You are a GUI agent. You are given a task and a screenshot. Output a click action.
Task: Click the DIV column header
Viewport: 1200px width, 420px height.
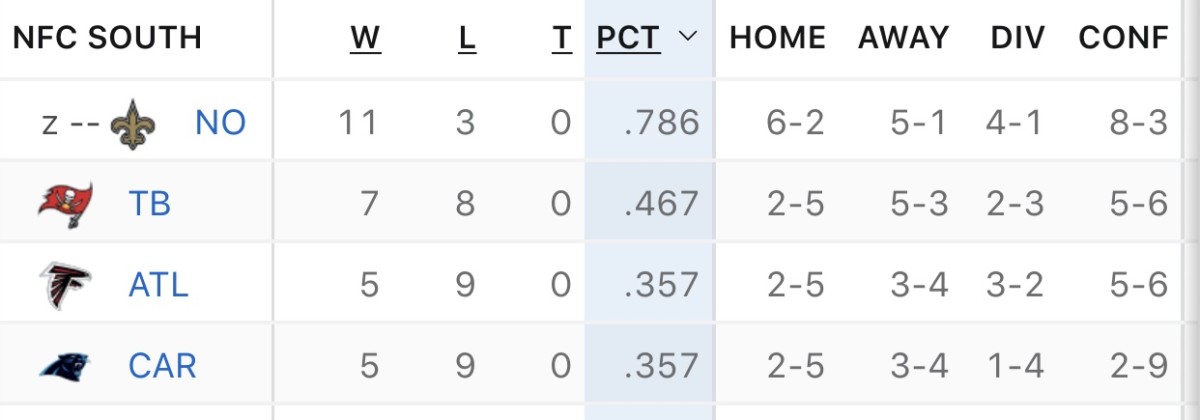(x=1017, y=38)
